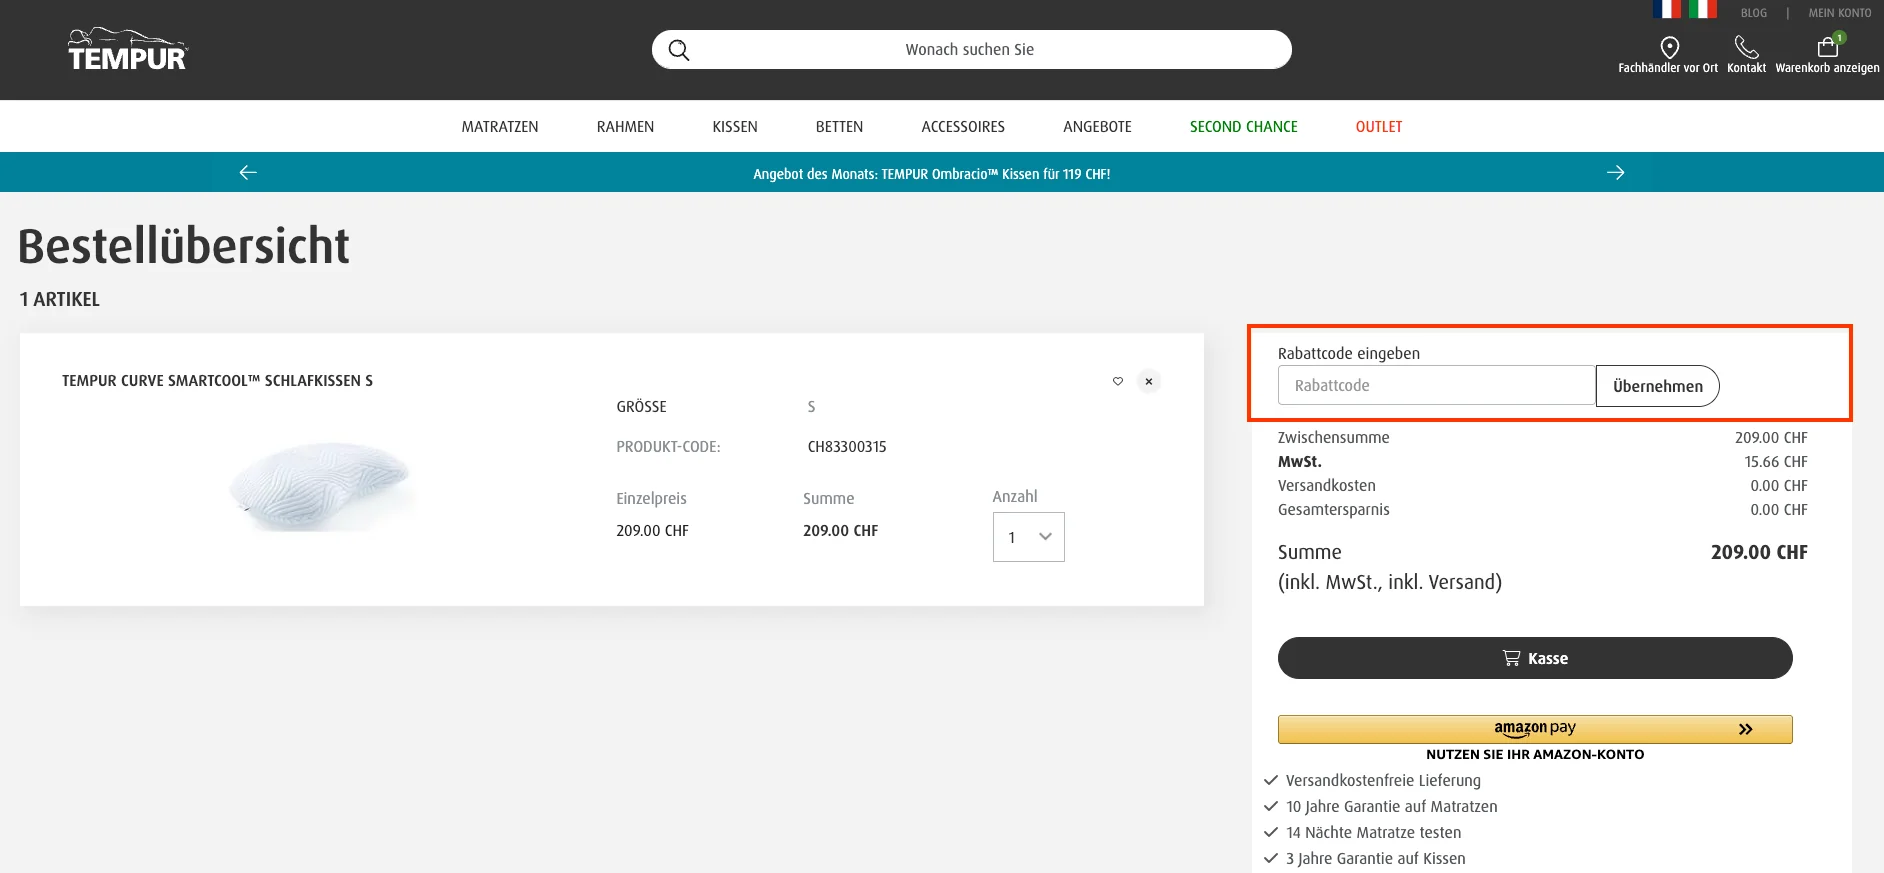Click the Kasse checkout button
This screenshot has width=1884, height=873.
[x=1535, y=658]
